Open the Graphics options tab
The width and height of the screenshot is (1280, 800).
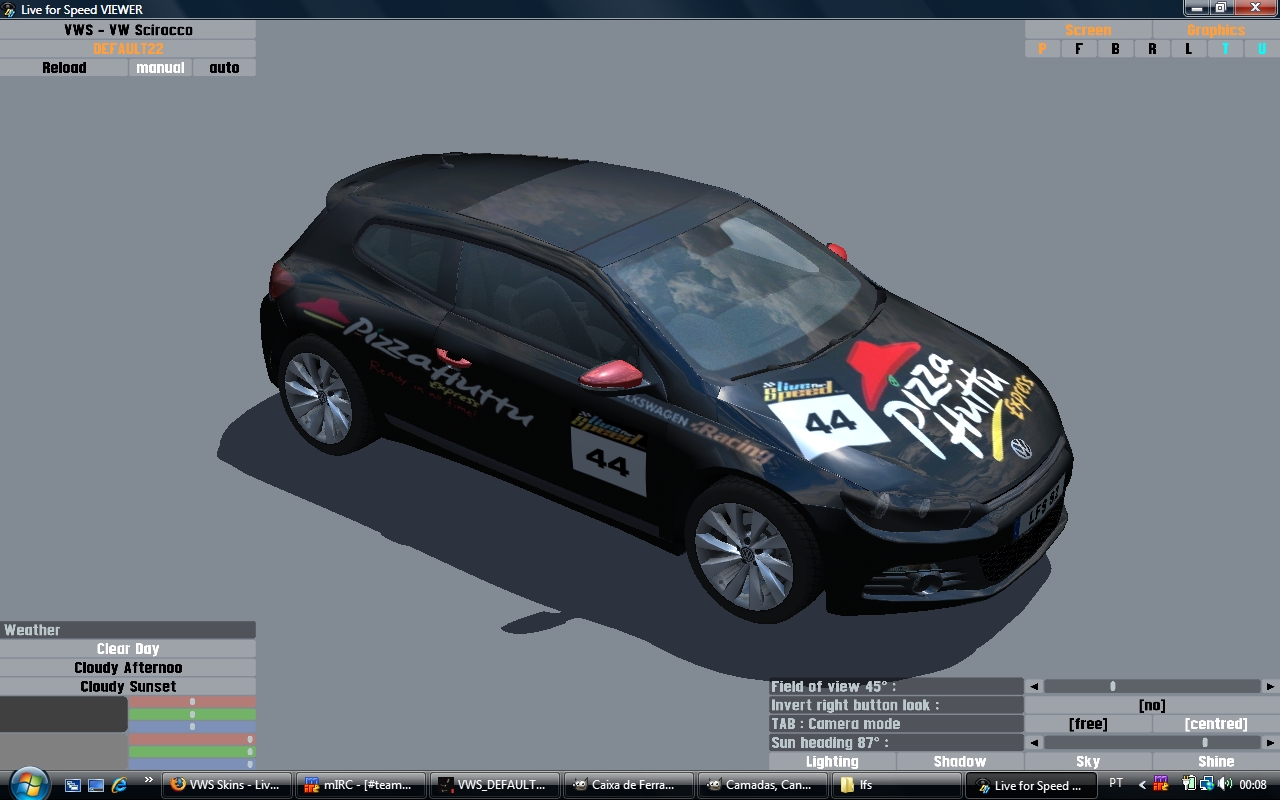[1216, 30]
